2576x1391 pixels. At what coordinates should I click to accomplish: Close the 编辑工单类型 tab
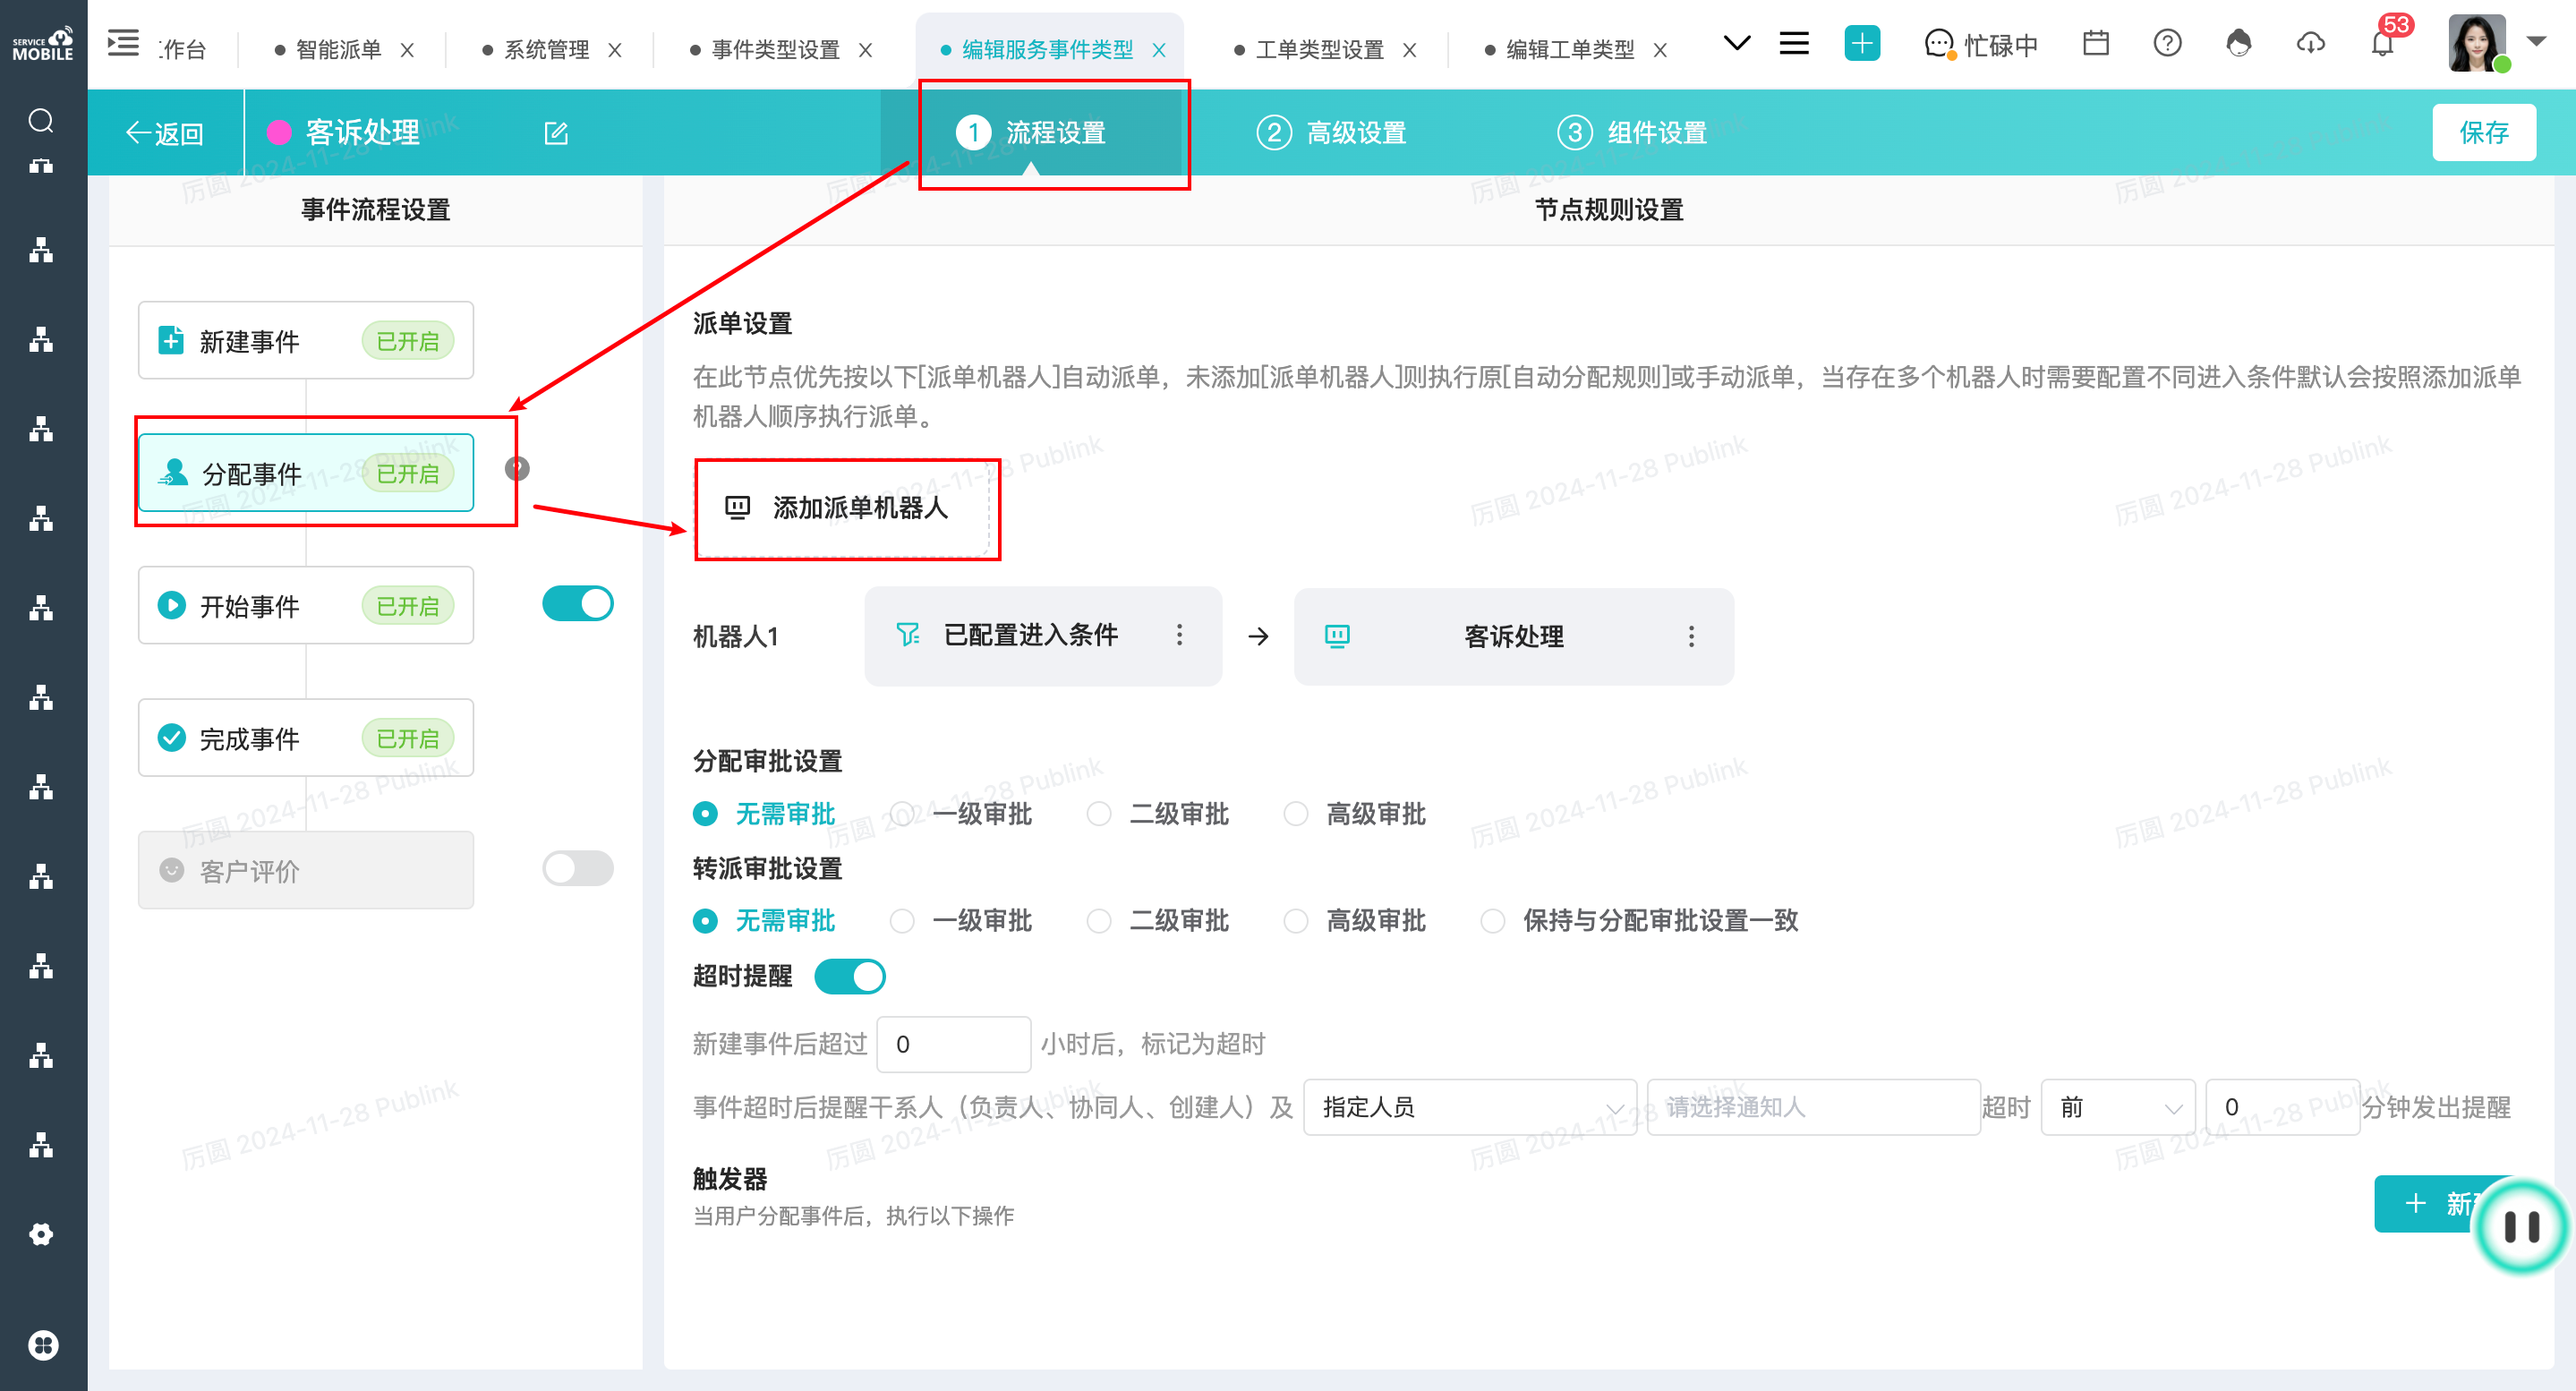tap(1660, 50)
